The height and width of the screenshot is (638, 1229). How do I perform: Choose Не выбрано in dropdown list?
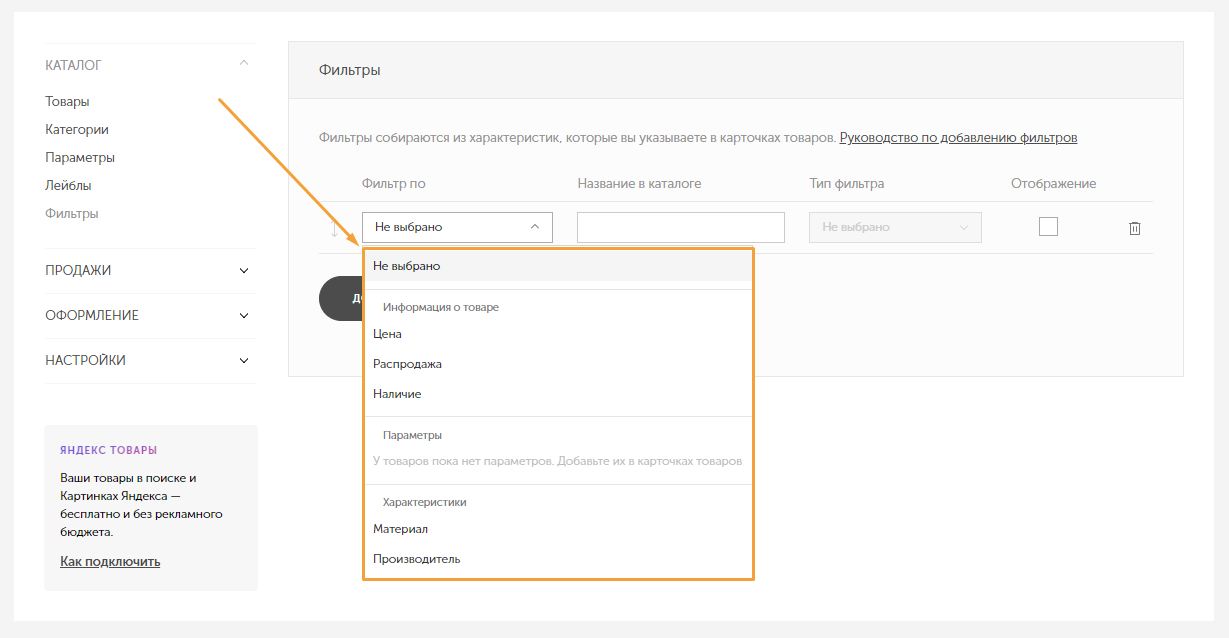pyautogui.click(x=558, y=266)
